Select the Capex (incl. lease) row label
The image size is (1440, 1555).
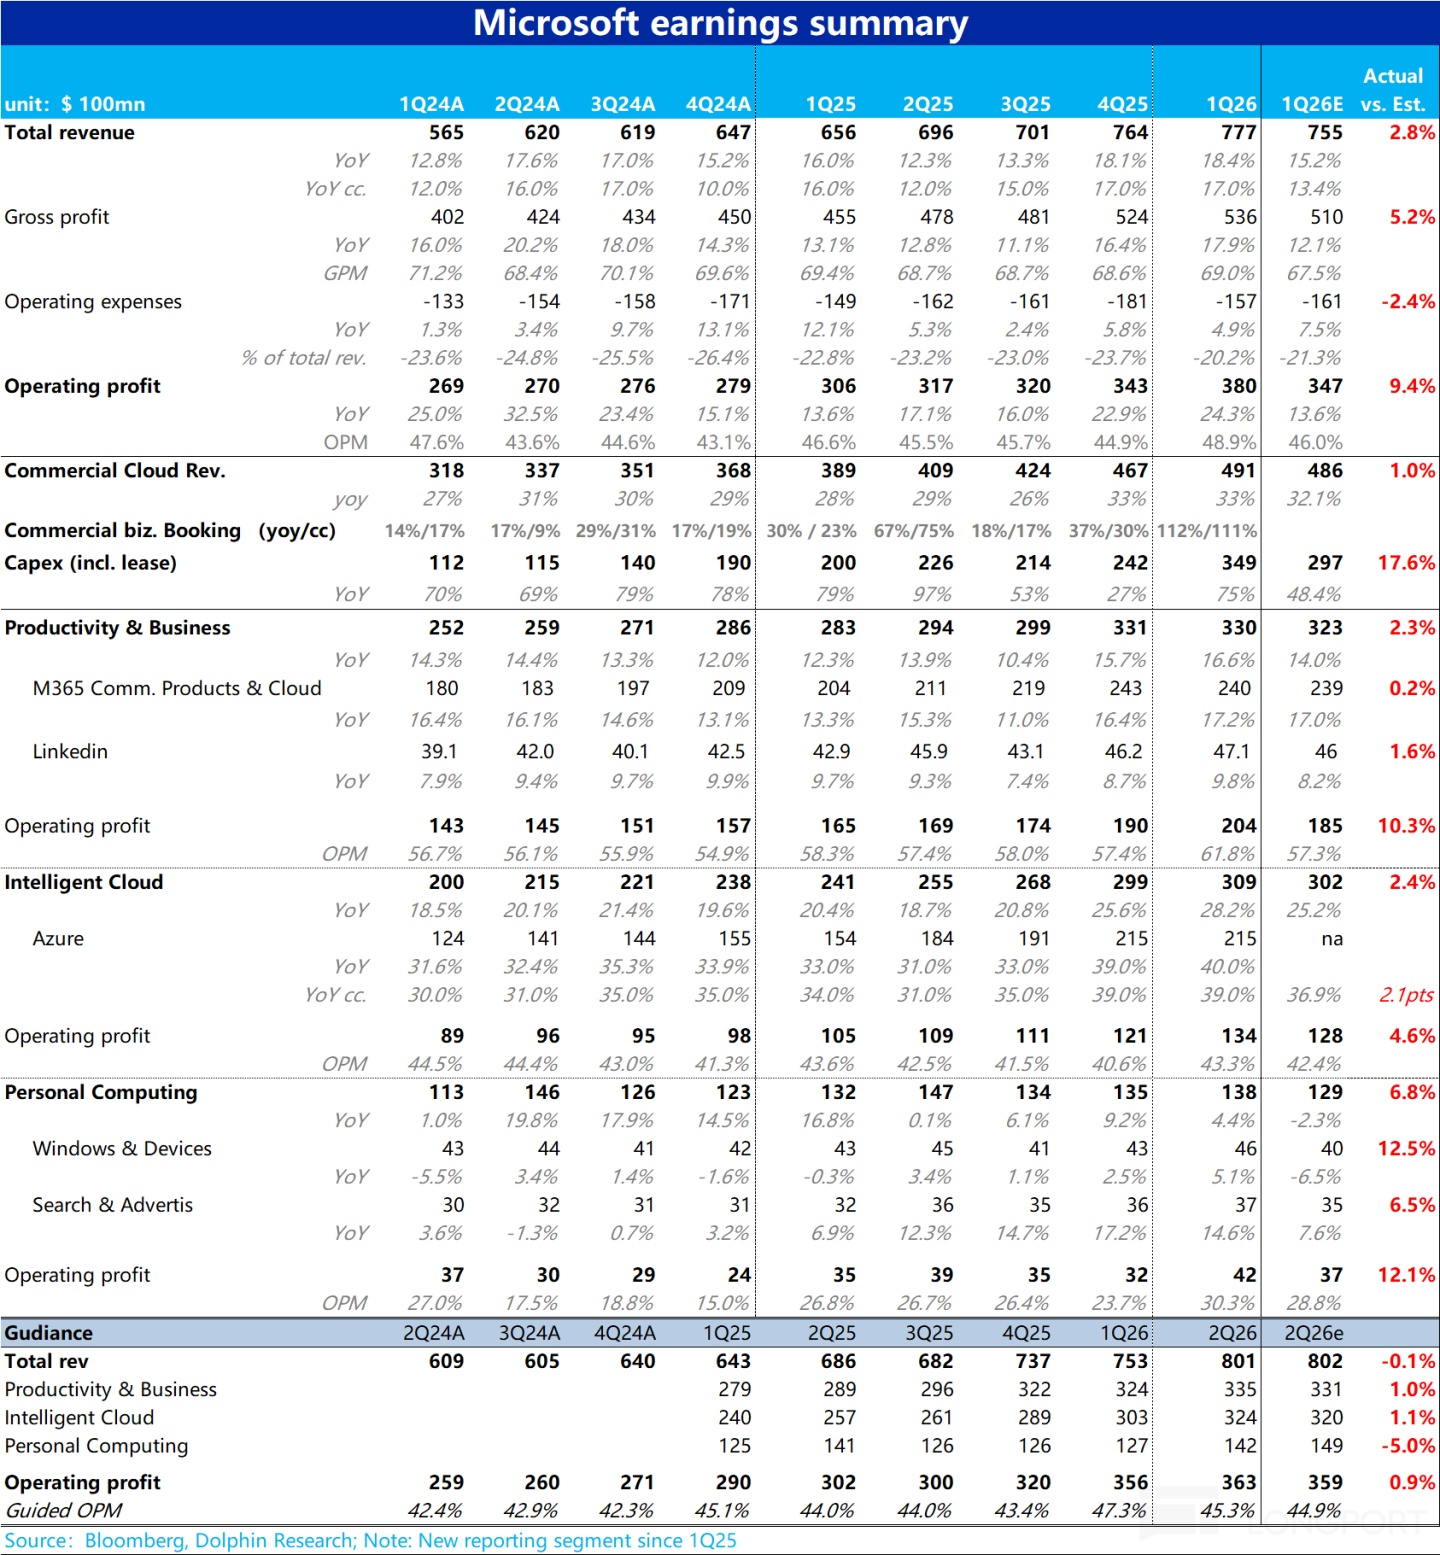(x=90, y=563)
